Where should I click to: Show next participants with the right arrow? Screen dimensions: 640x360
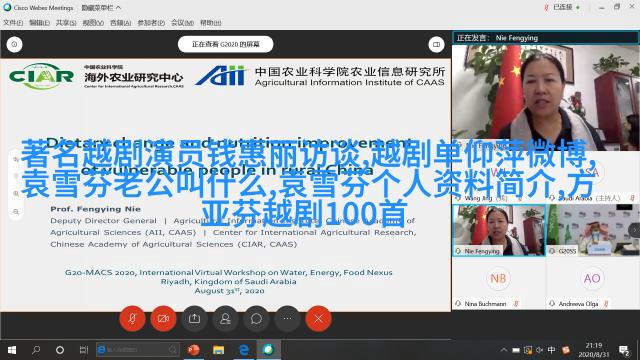click(635, 230)
